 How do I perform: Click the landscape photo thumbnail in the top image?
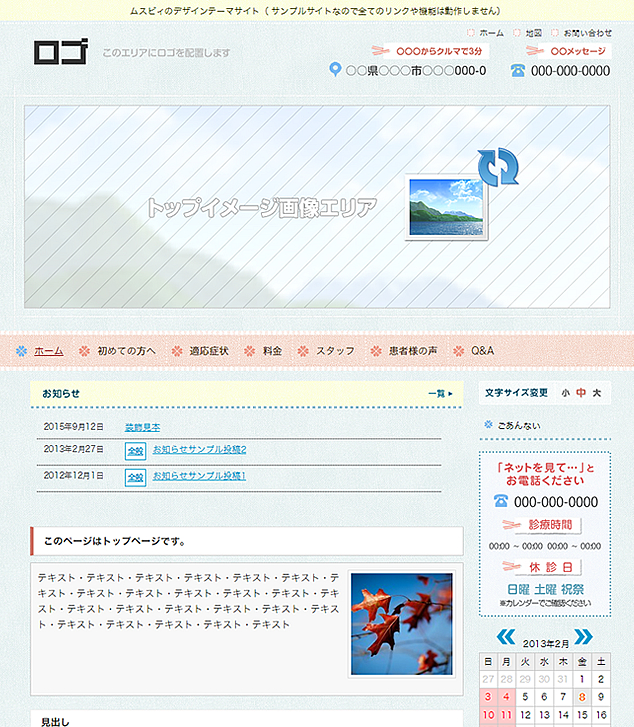447,207
